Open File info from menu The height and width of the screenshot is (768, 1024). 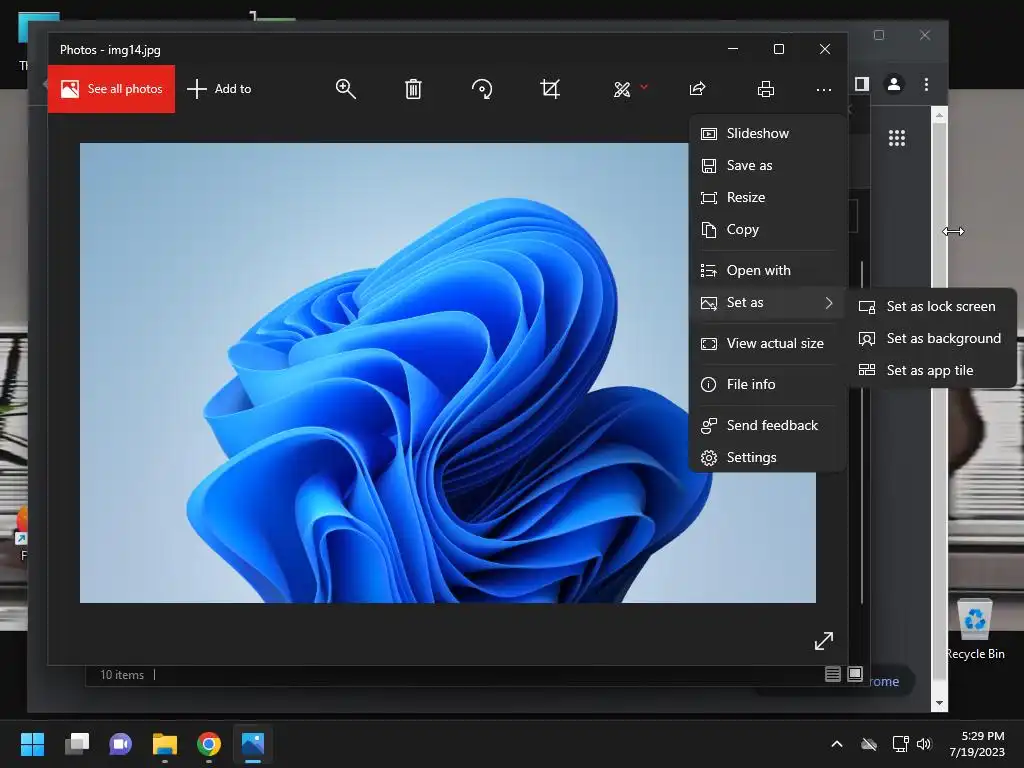750,384
